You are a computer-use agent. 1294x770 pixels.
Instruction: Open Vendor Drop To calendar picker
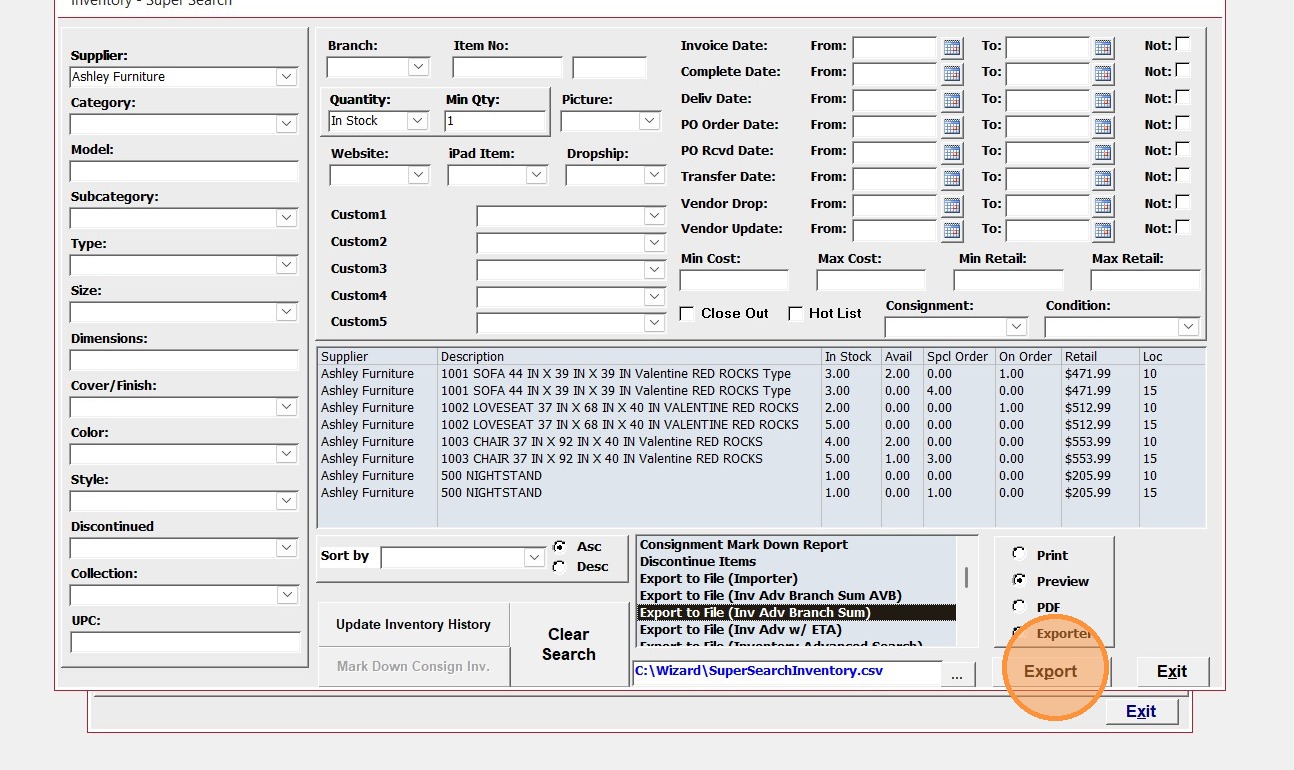[x=1103, y=205]
